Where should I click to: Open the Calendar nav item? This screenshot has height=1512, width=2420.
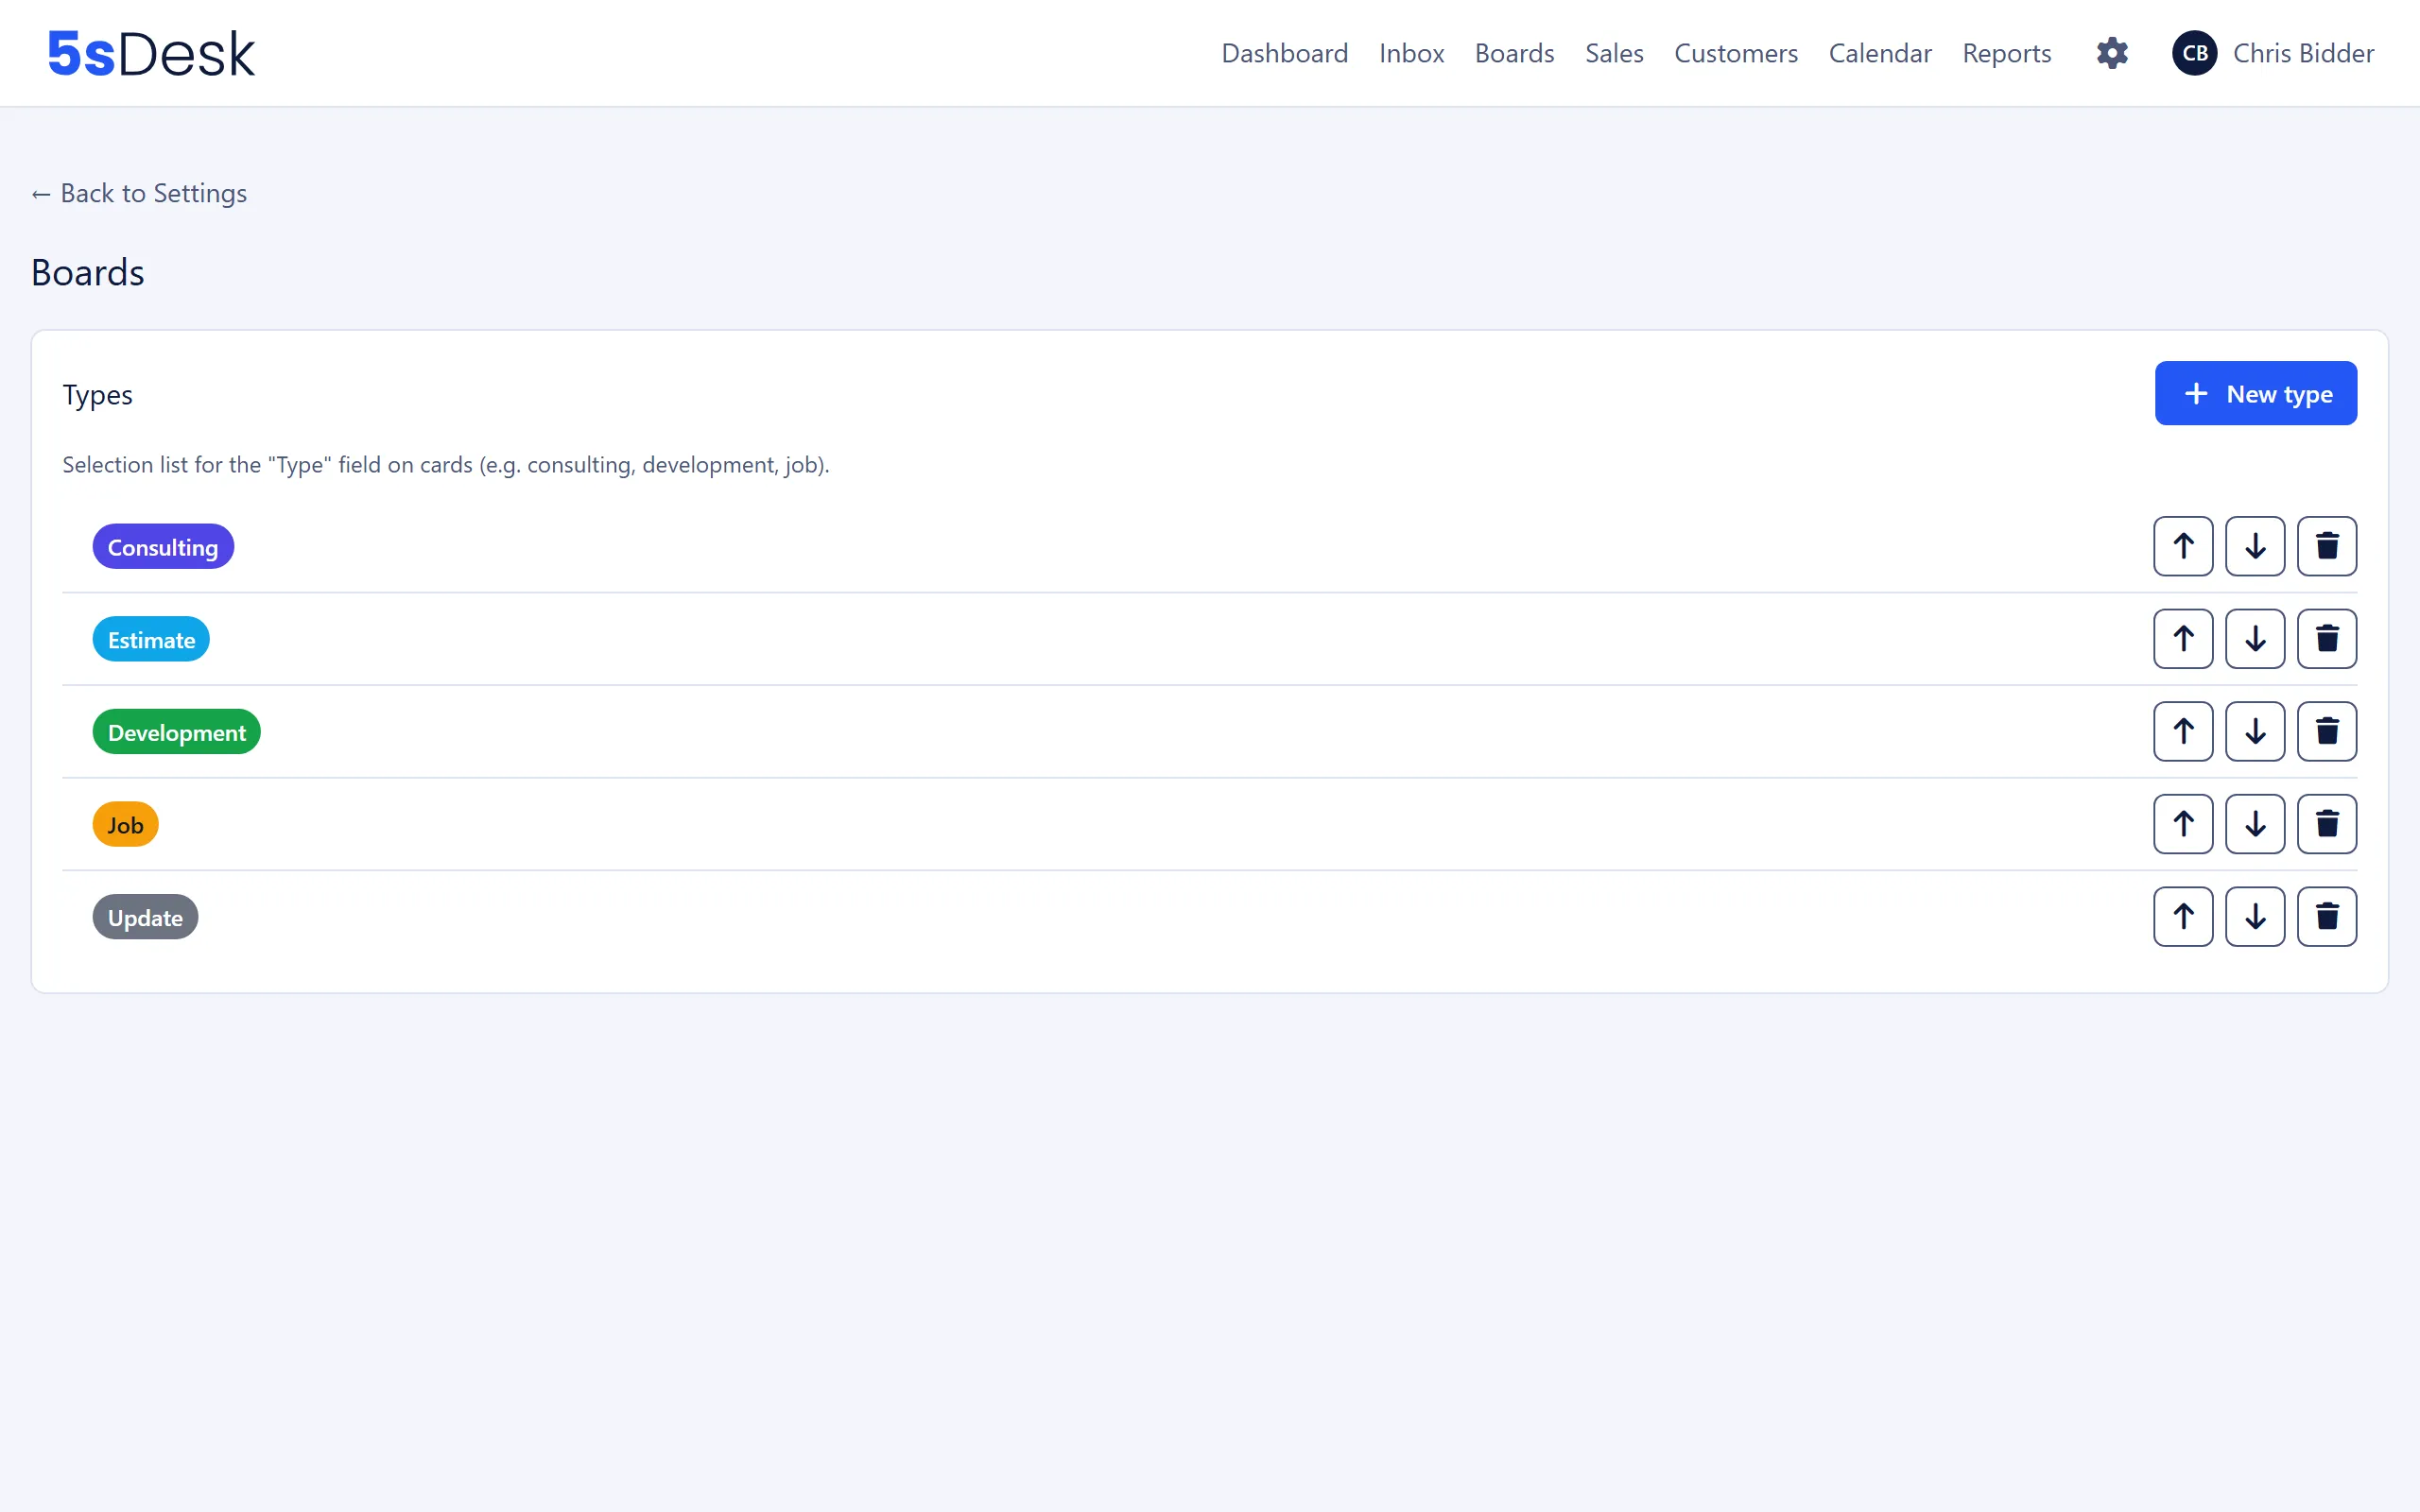point(1880,53)
